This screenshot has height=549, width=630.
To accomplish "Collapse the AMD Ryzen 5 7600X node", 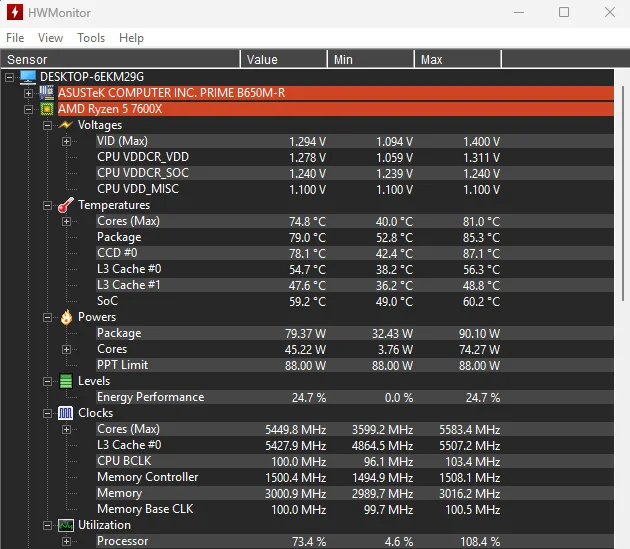I will pos(28,109).
